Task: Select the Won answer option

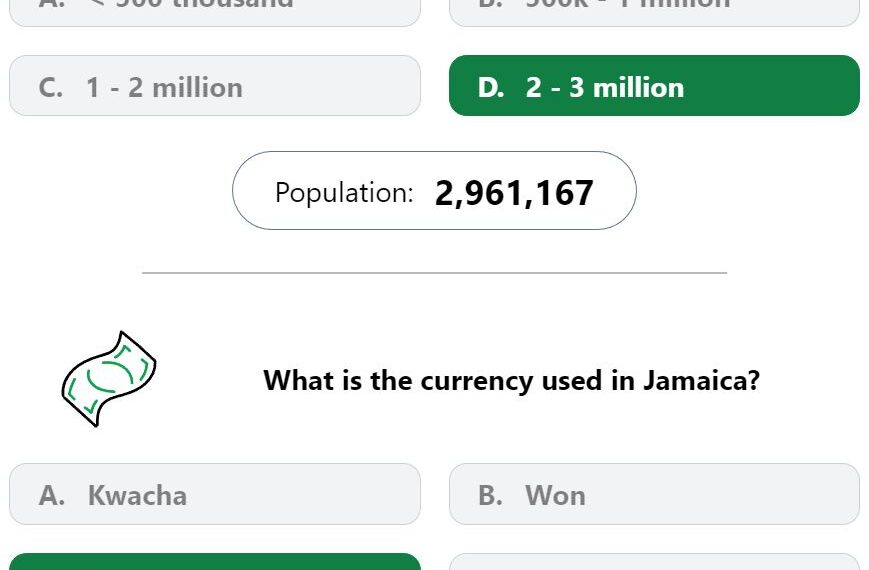Action: coord(654,494)
